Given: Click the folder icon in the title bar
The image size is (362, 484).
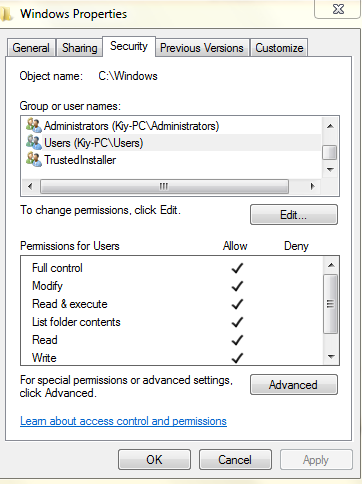Looking at the screenshot, I should [6, 14].
